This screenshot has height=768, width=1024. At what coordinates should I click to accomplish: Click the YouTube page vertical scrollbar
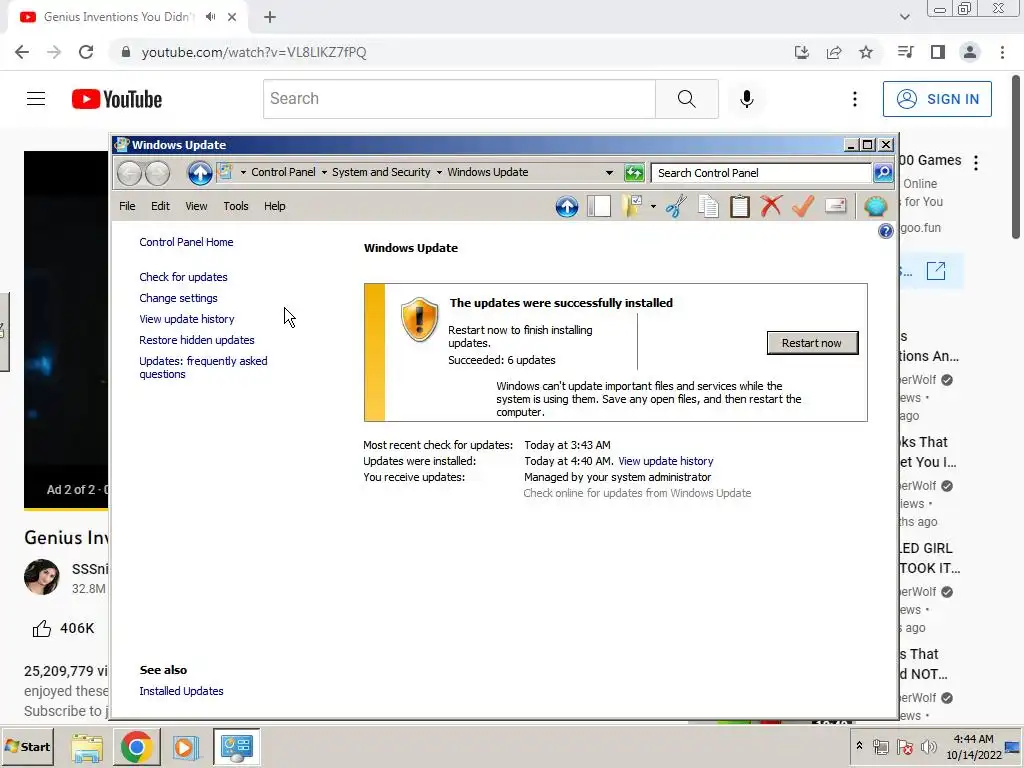(x=1016, y=157)
